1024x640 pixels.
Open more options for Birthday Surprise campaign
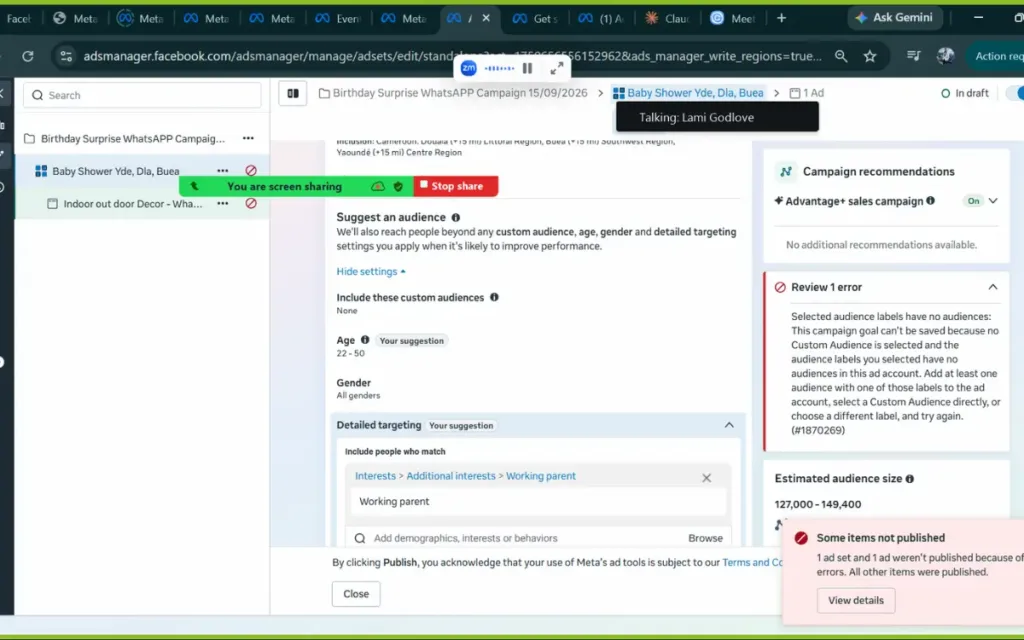click(x=248, y=138)
